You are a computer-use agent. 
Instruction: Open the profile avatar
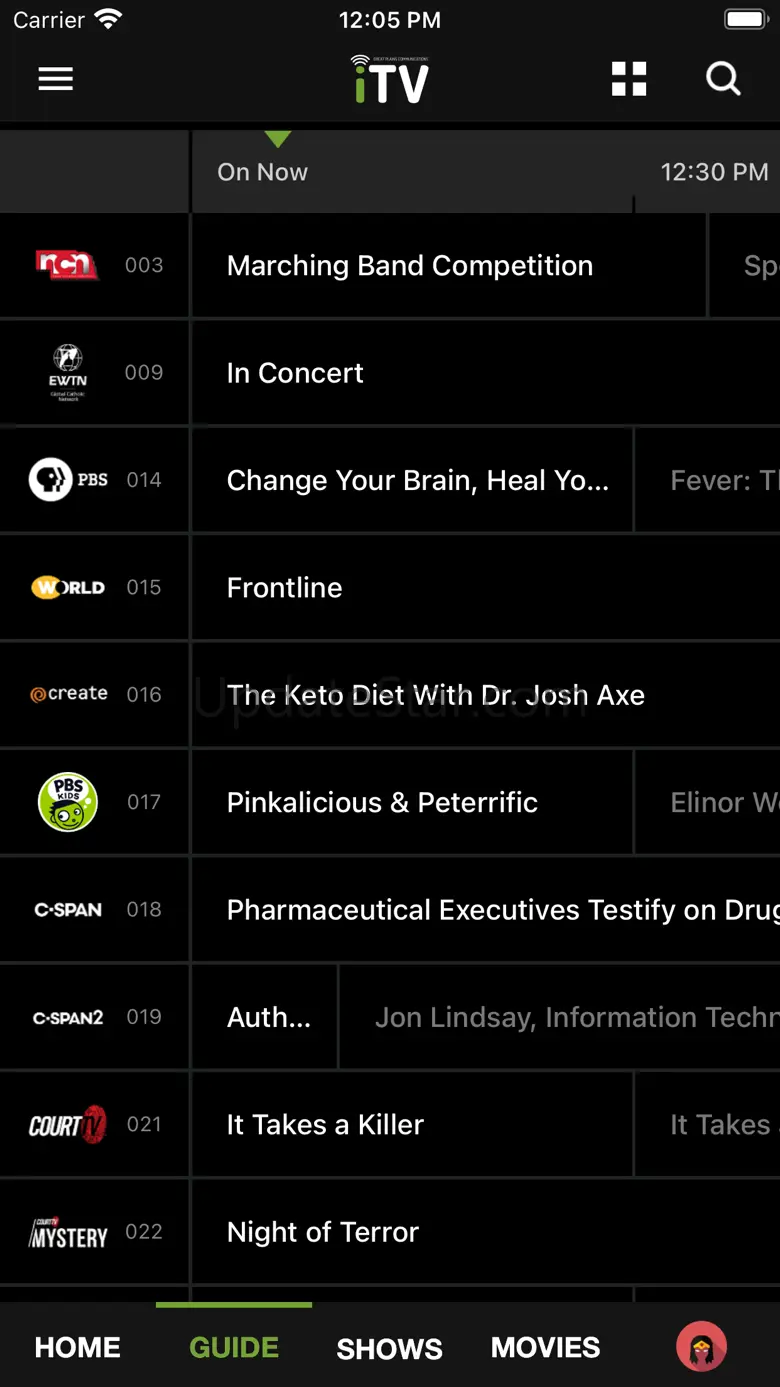pos(701,1347)
